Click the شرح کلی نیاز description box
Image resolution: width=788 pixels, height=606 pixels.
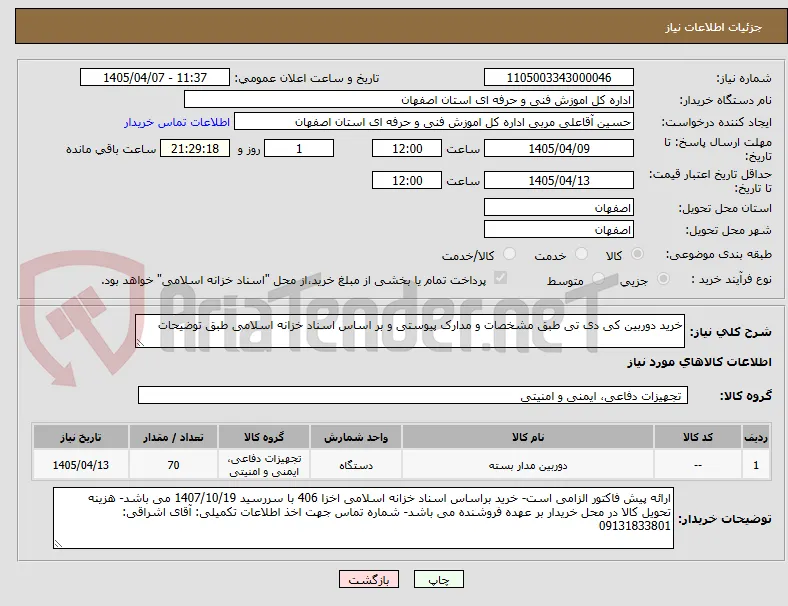click(x=410, y=331)
